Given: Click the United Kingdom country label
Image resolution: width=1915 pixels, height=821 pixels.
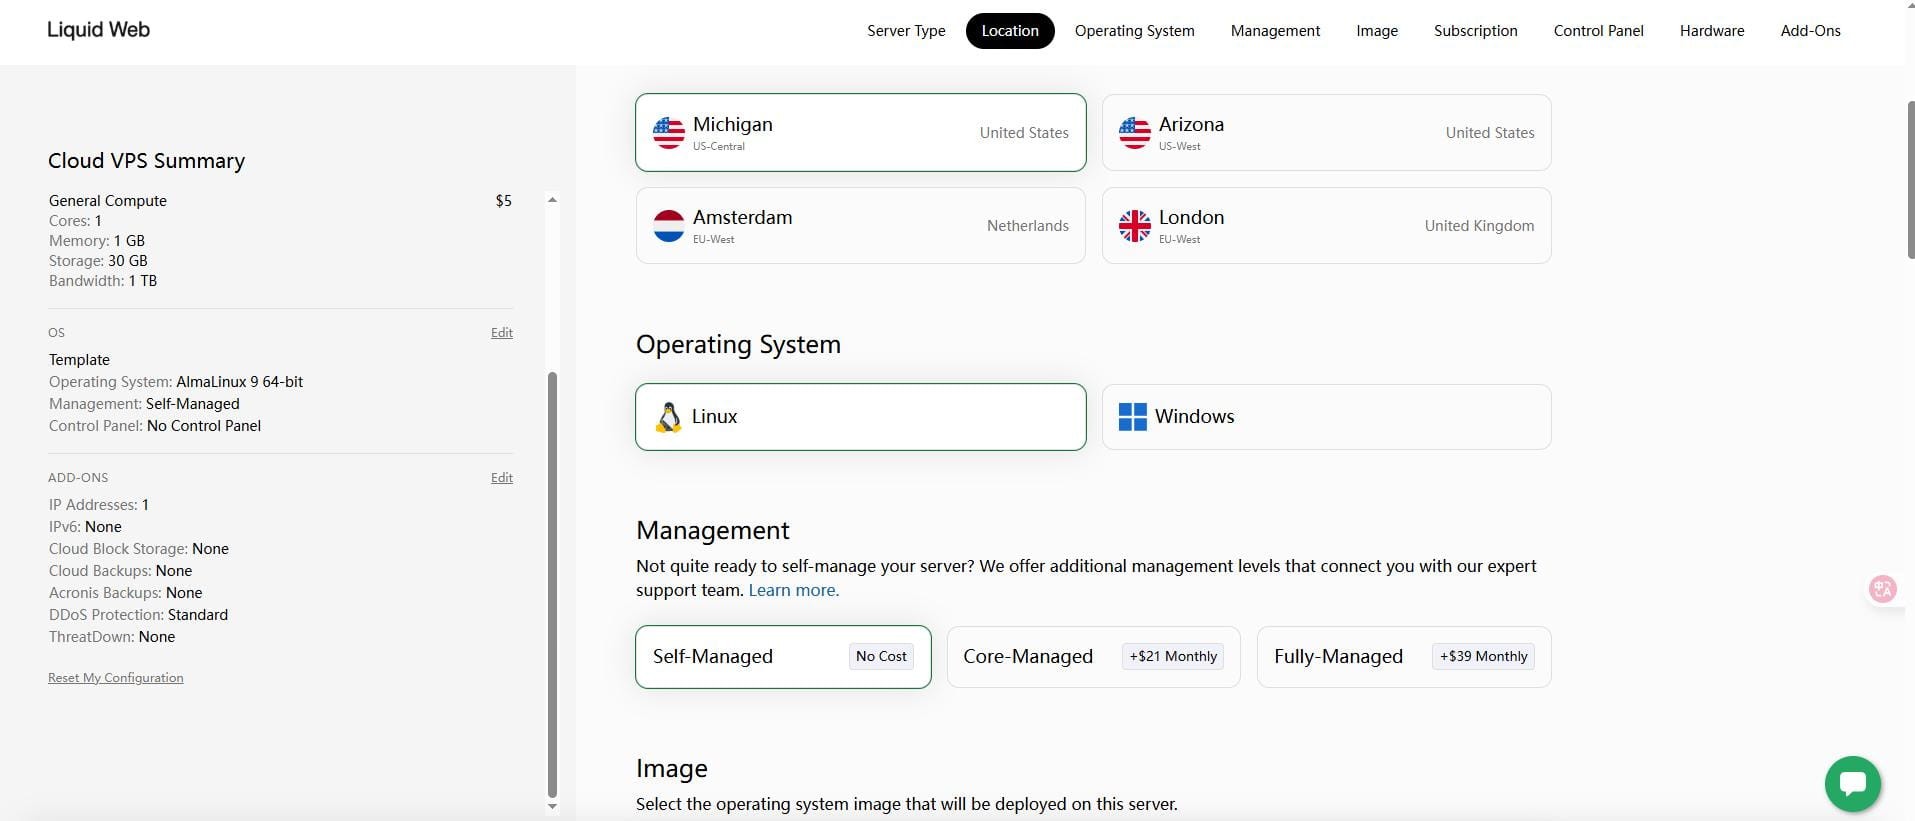Looking at the screenshot, I should 1479,226.
